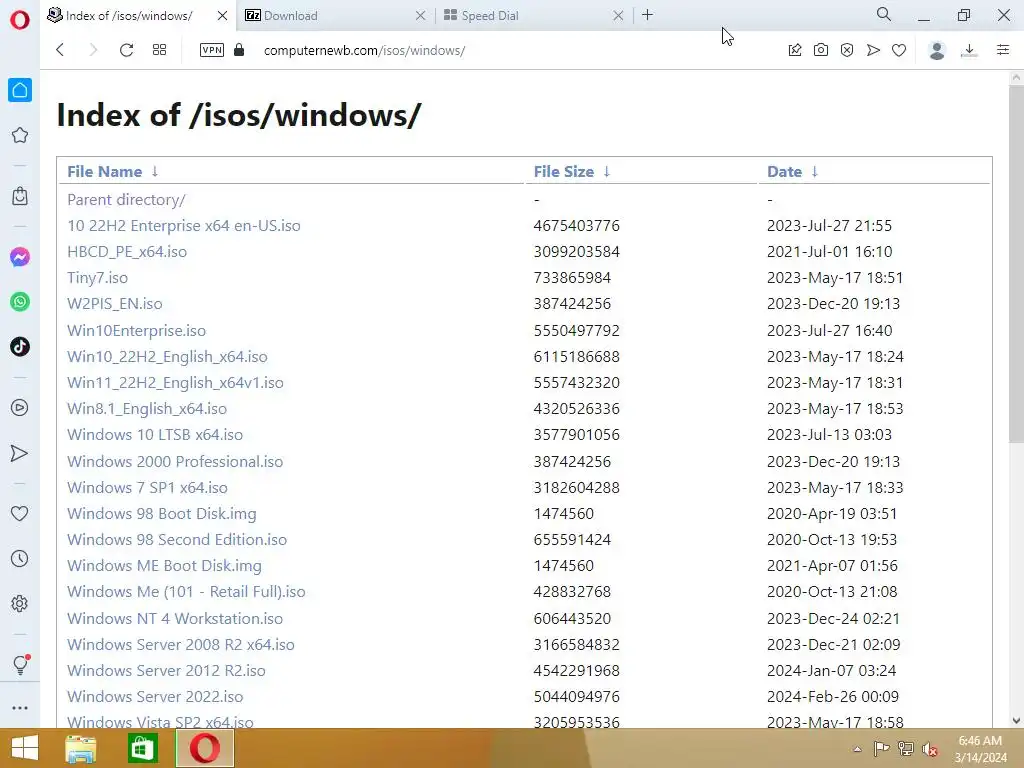
Task: Switch to the Download tab
Action: (335, 16)
